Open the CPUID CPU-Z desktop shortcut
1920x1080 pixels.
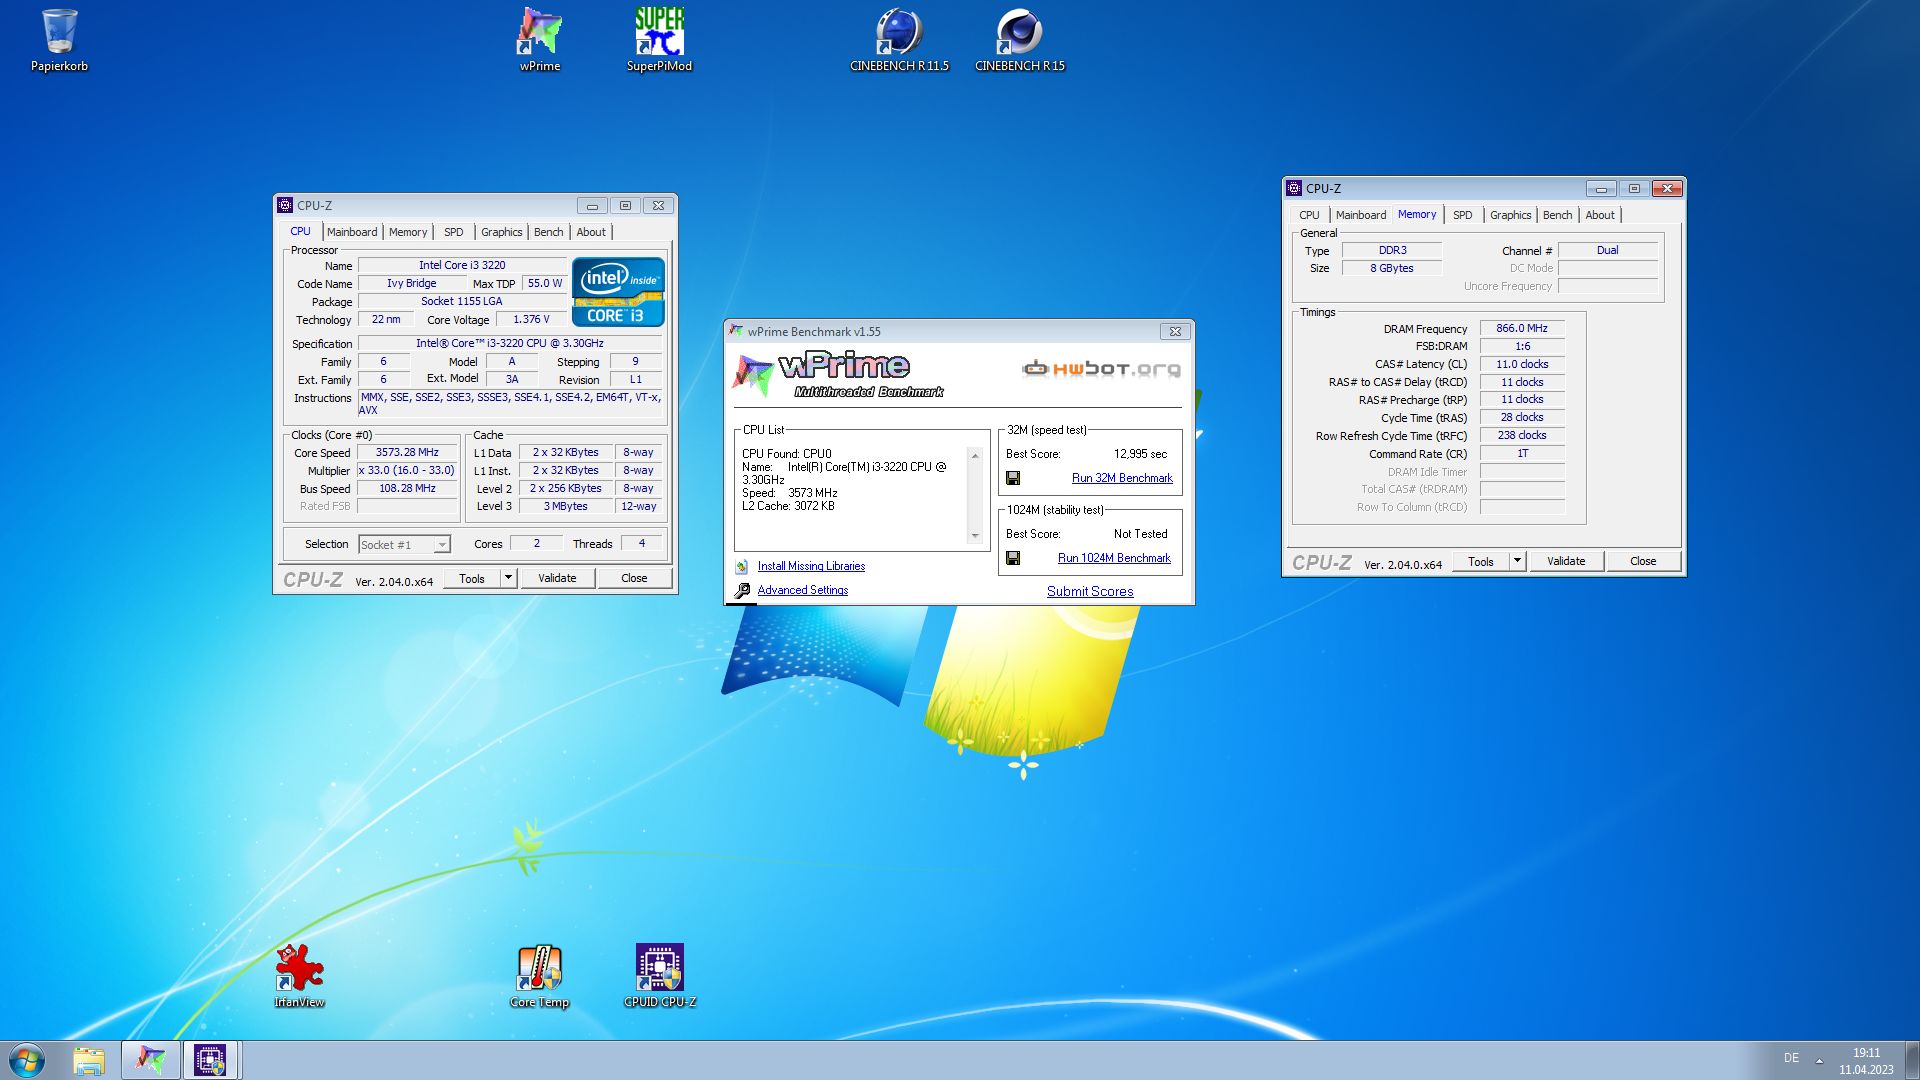pos(660,976)
